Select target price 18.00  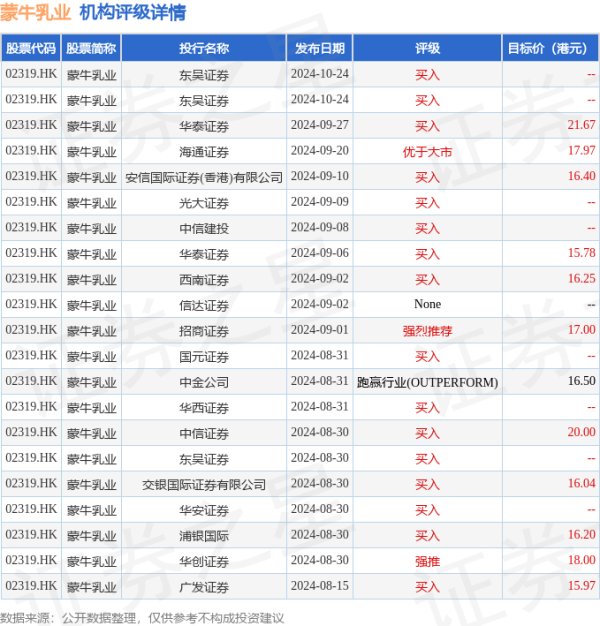tap(581, 560)
